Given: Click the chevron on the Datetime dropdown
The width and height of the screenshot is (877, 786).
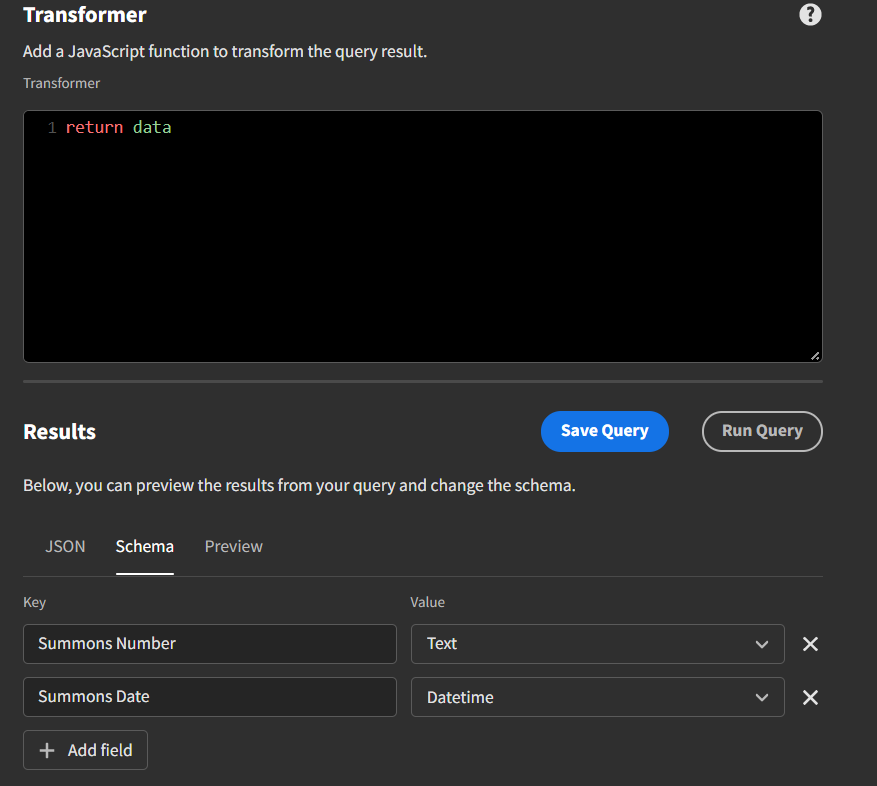Looking at the screenshot, I should (763, 697).
